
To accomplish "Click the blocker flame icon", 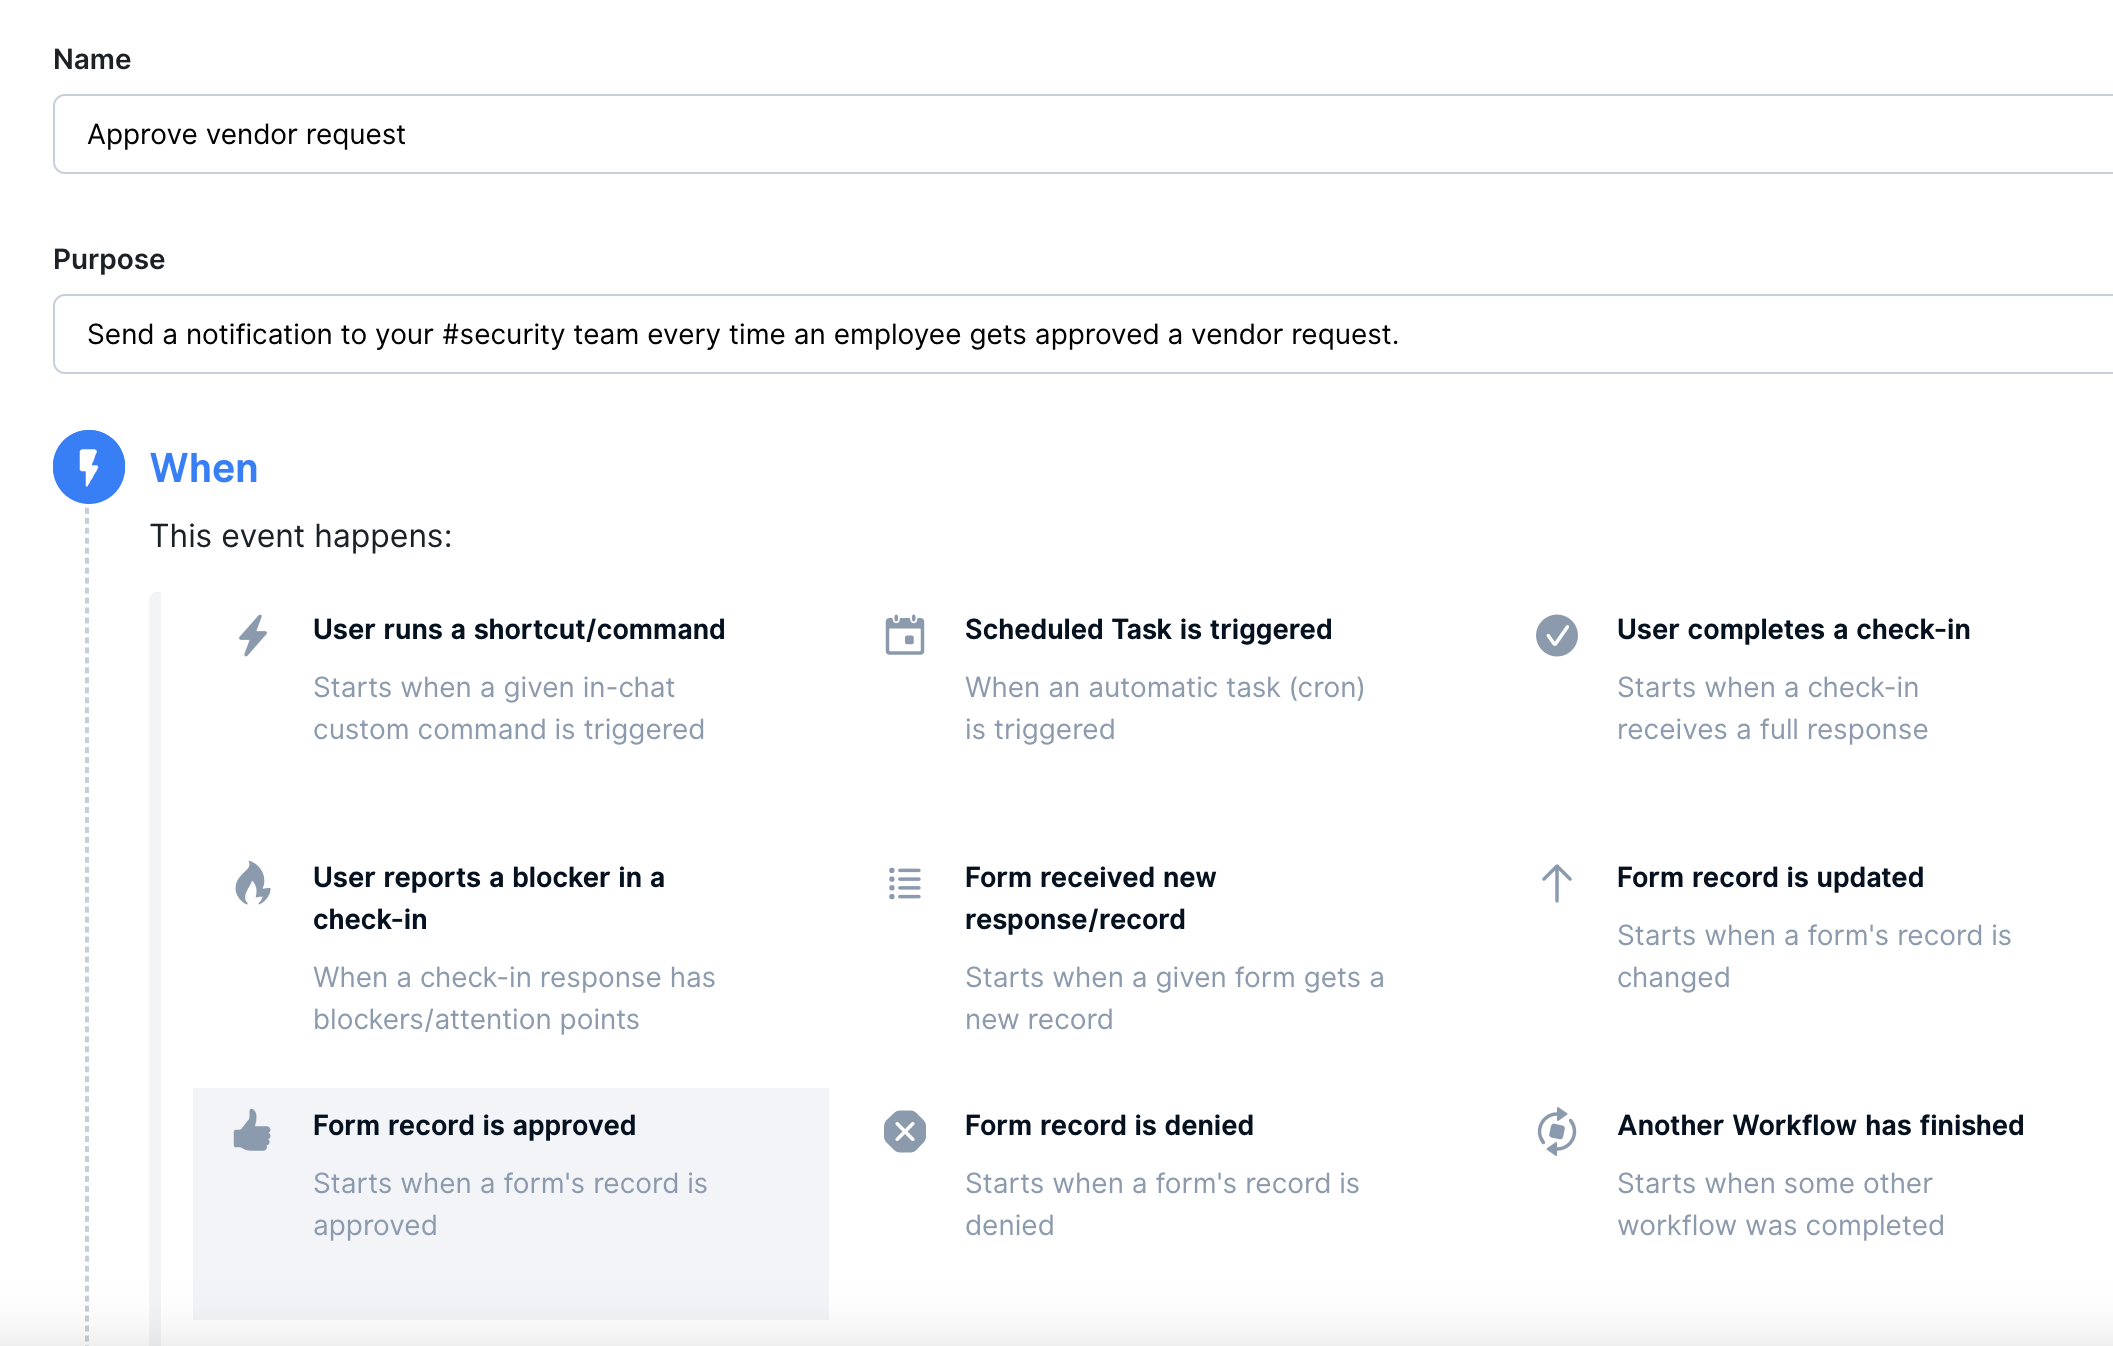I will point(253,883).
